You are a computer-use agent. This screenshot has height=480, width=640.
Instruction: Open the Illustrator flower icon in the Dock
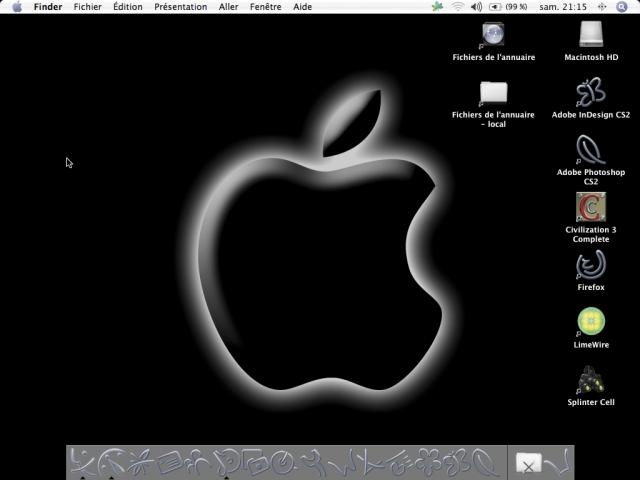point(429,463)
